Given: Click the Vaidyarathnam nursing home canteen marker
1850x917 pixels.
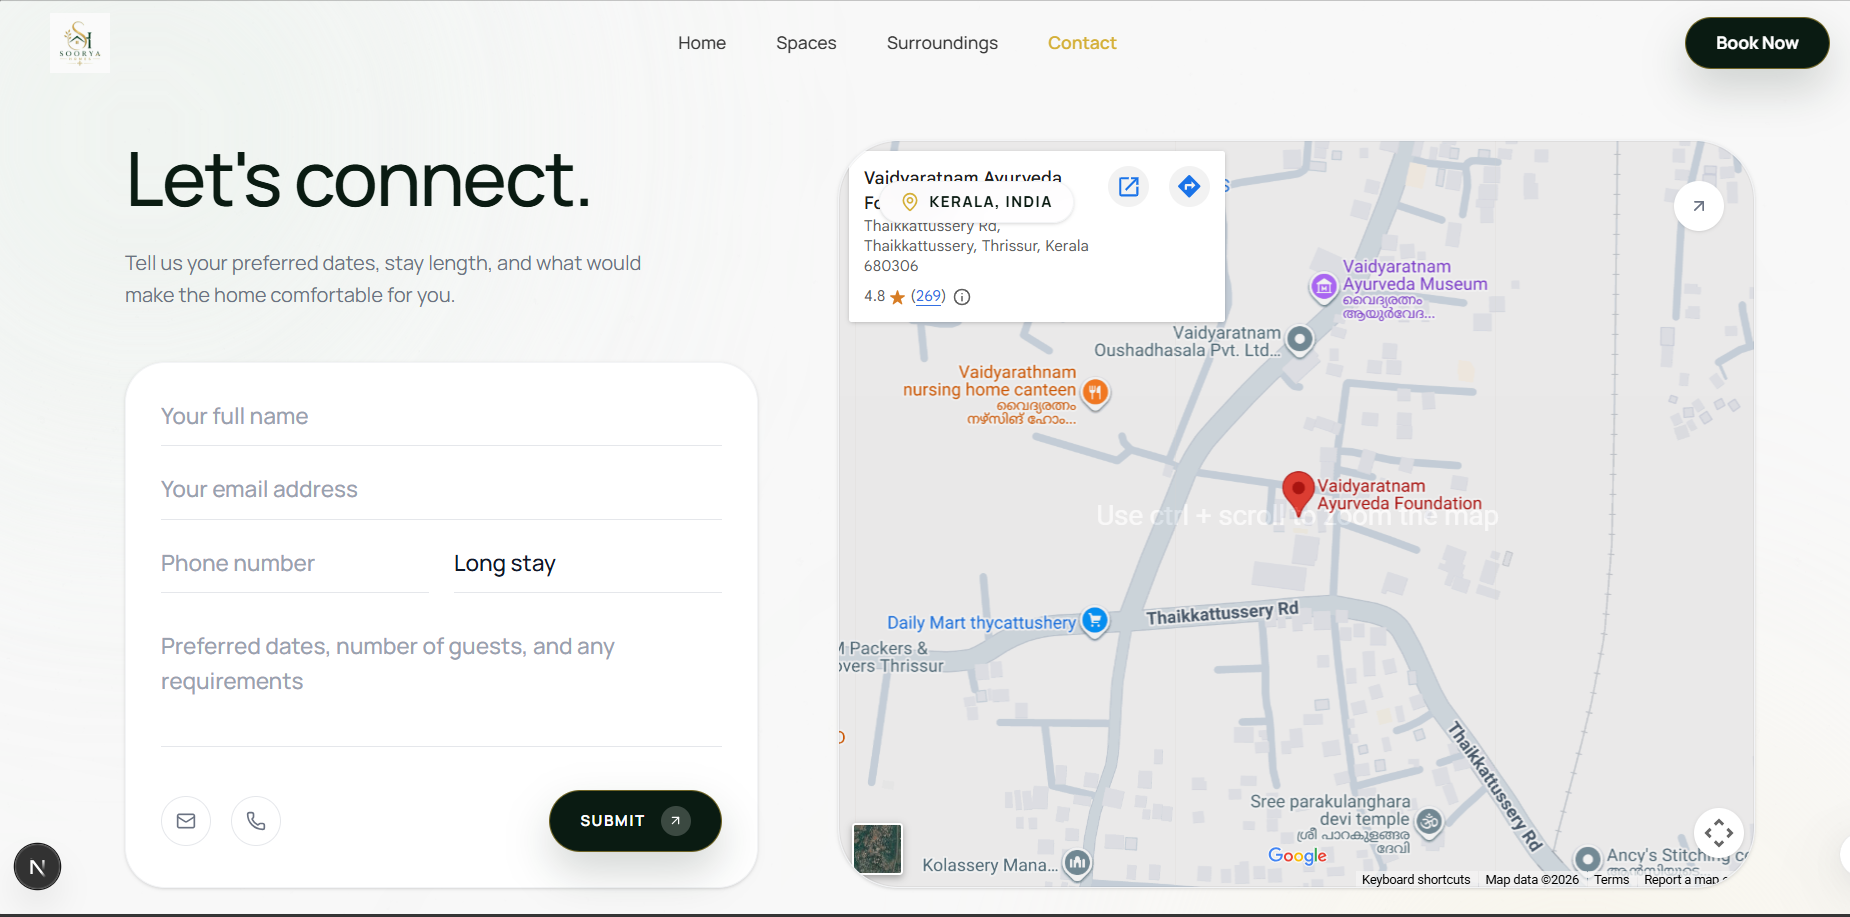Looking at the screenshot, I should click(1096, 392).
